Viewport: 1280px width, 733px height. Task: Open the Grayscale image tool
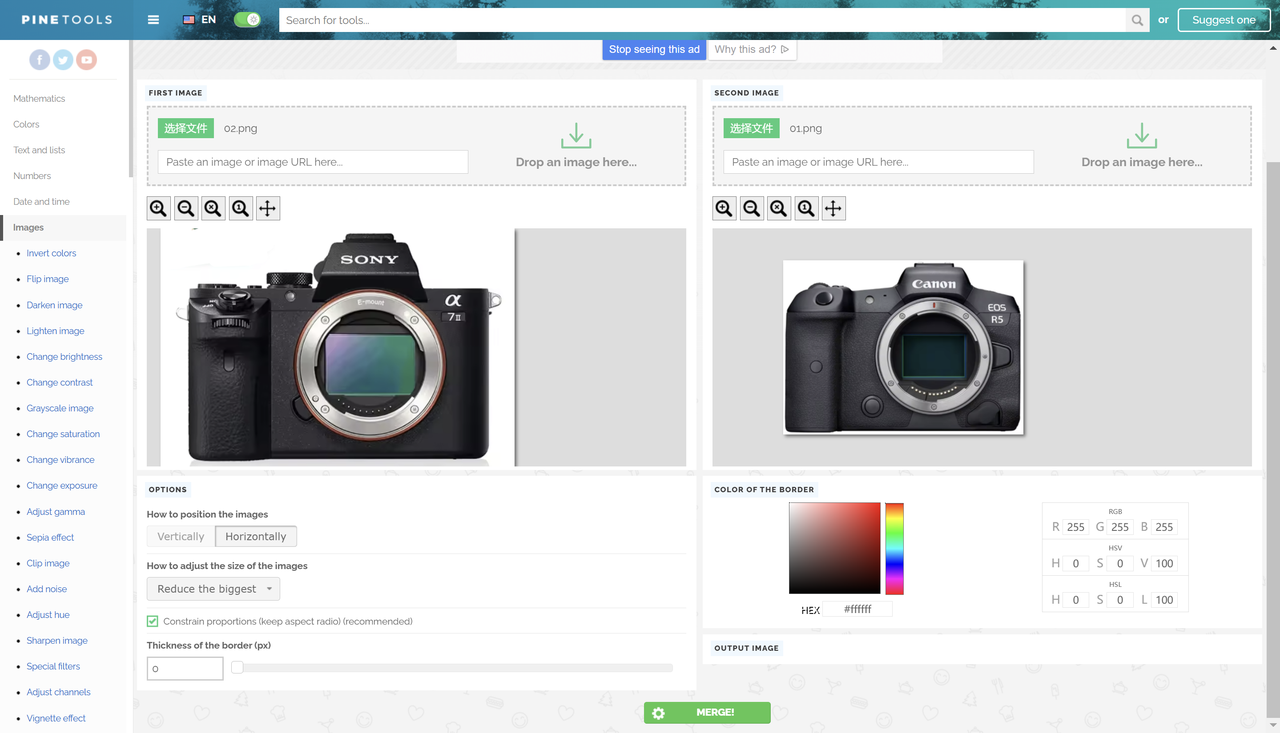pos(60,408)
